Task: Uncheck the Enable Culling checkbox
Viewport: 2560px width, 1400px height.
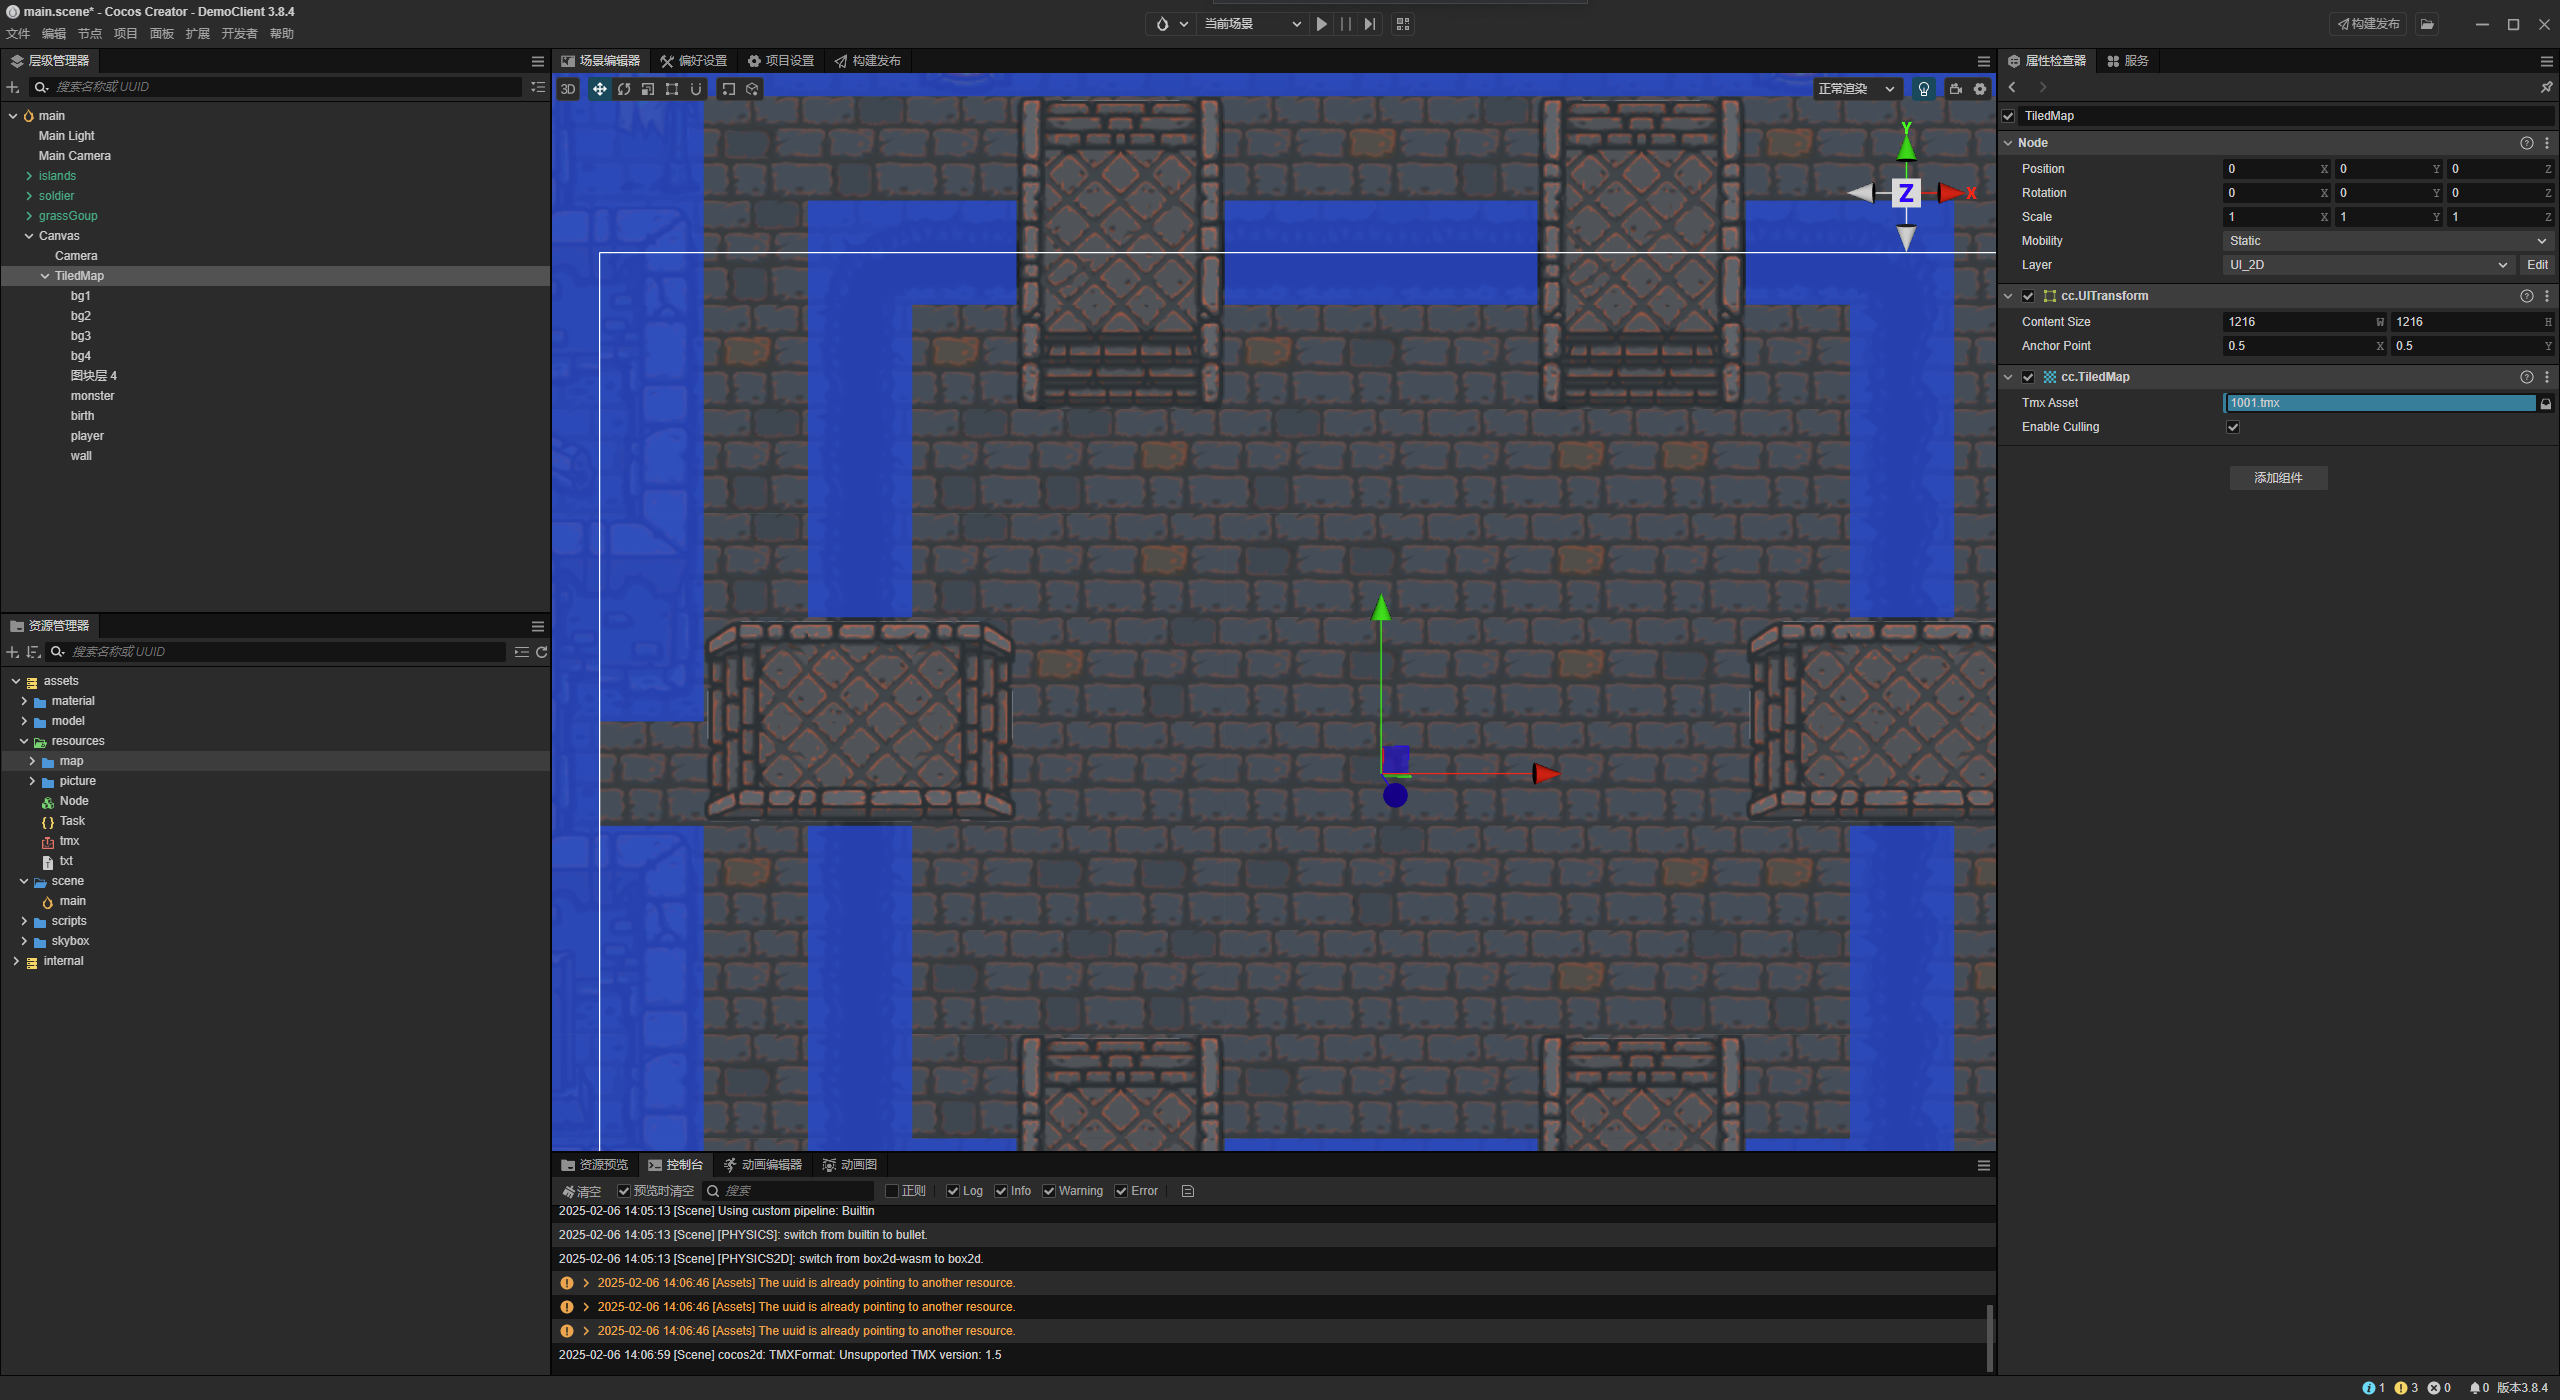Action: point(2233,427)
